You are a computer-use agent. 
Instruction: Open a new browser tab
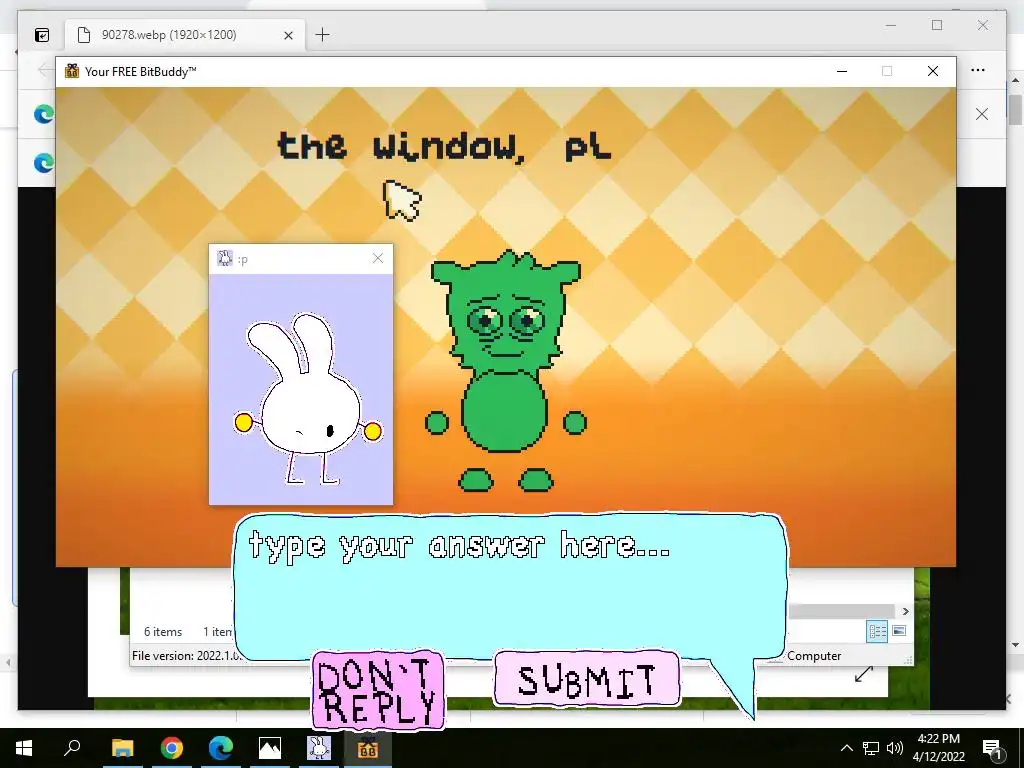point(322,35)
